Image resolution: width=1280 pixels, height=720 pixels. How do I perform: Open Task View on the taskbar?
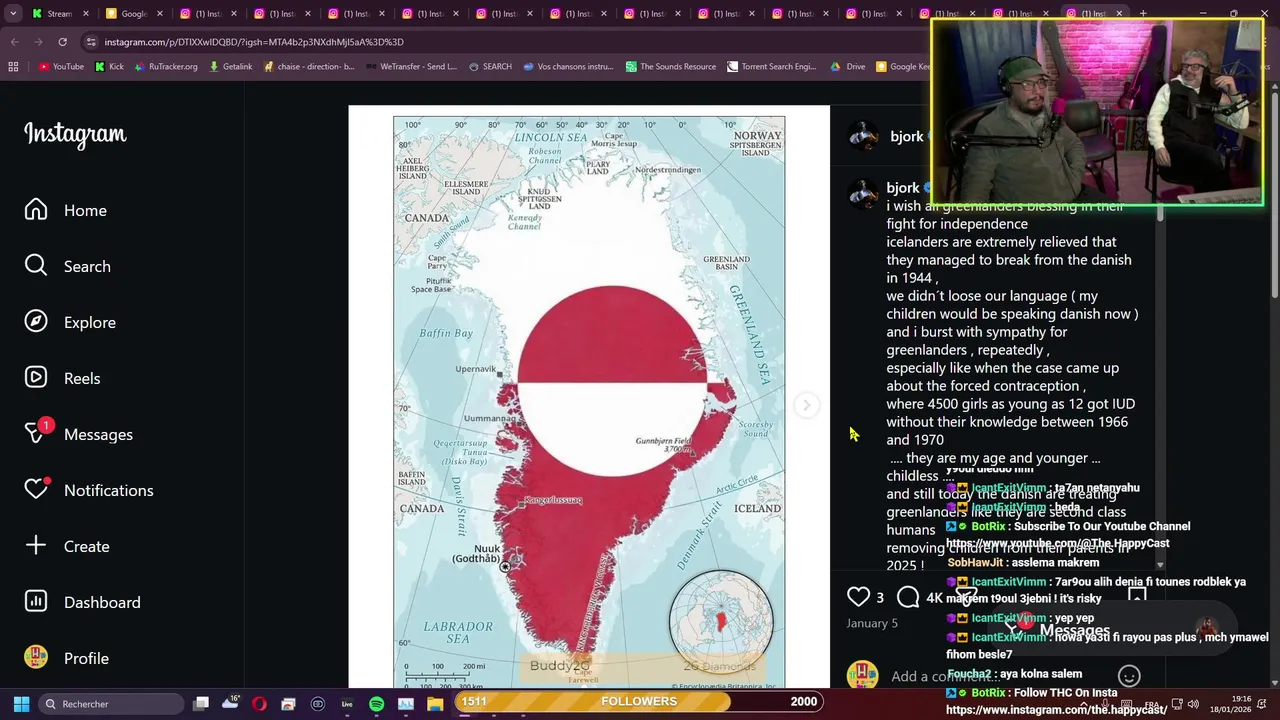coord(201,704)
